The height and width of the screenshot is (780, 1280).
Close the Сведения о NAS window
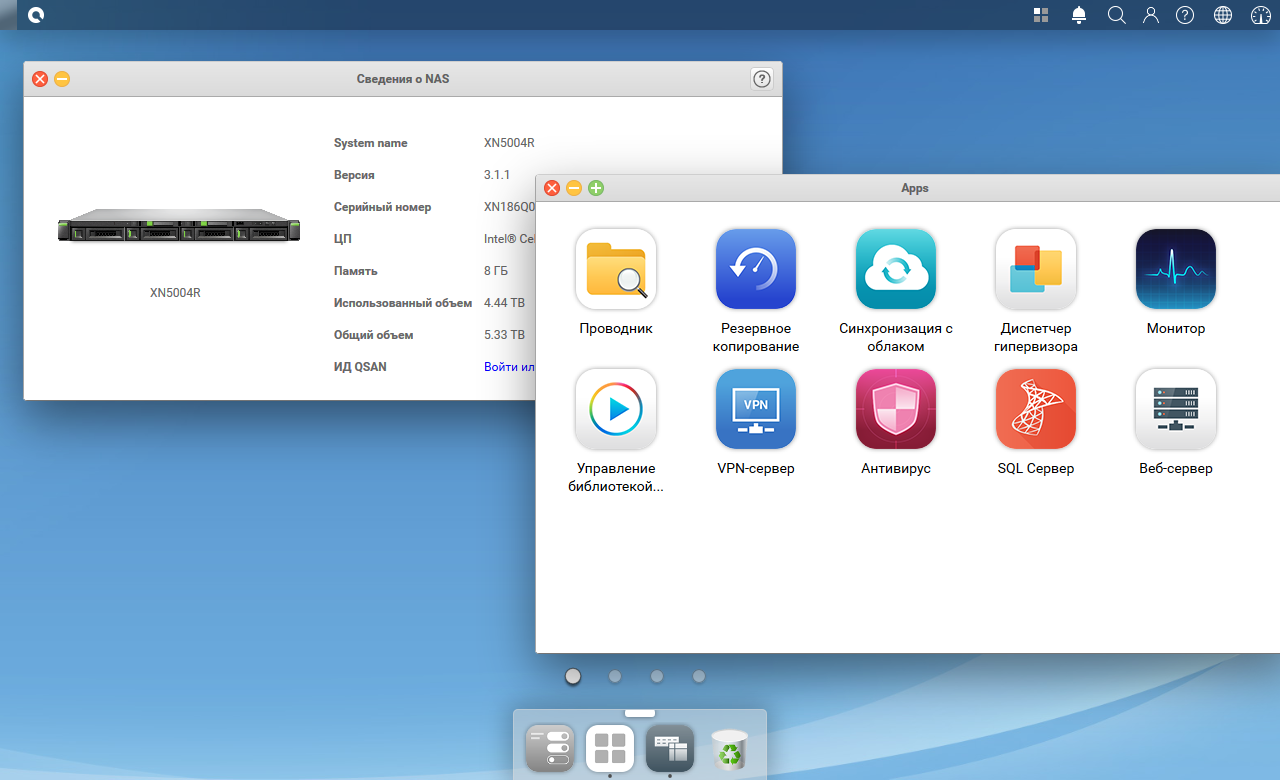(x=40, y=79)
